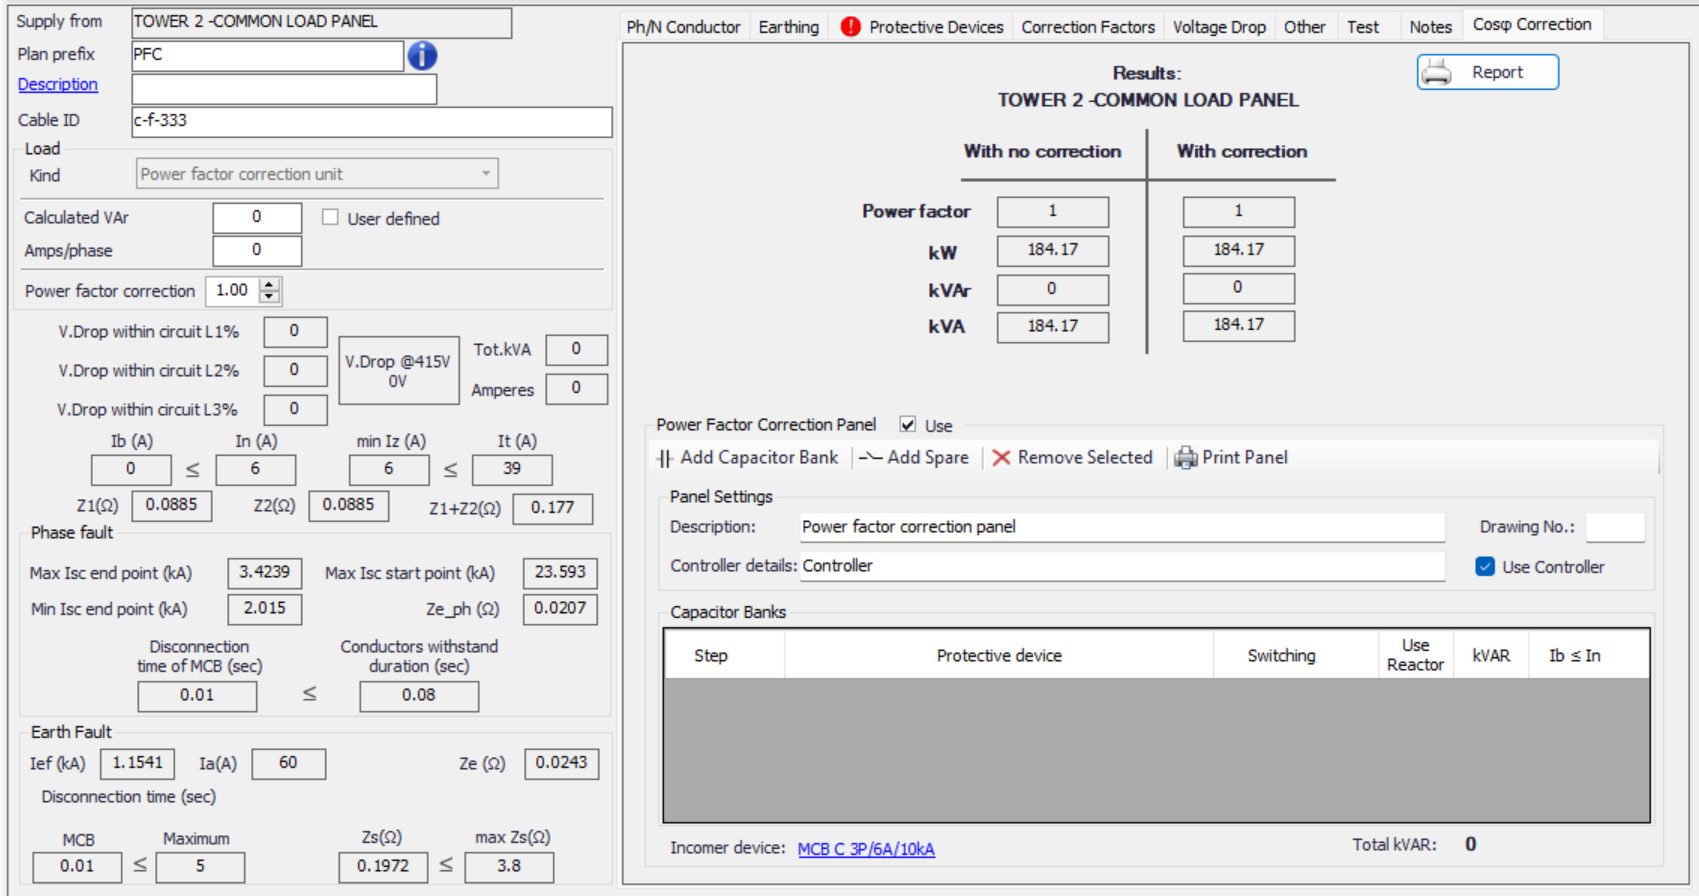Click the Max Isc start point value 23.593
The height and width of the screenshot is (896, 1699).
[x=560, y=573]
